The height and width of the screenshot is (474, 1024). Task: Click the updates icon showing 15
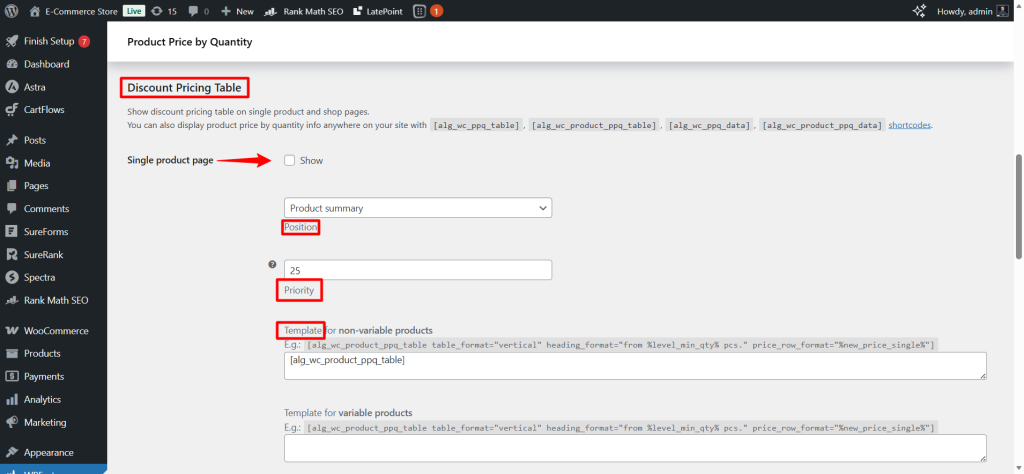(x=157, y=11)
